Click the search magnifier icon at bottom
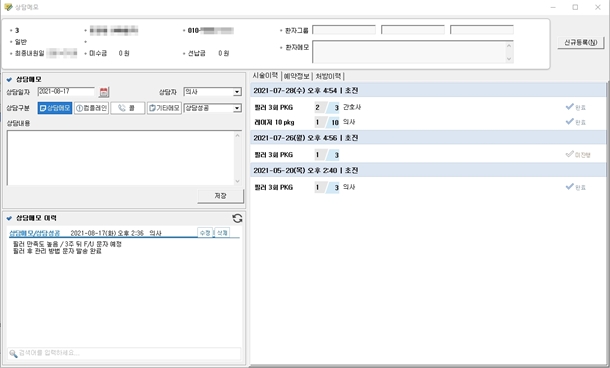This screenshot has width=610, height=368. point(13,353)
